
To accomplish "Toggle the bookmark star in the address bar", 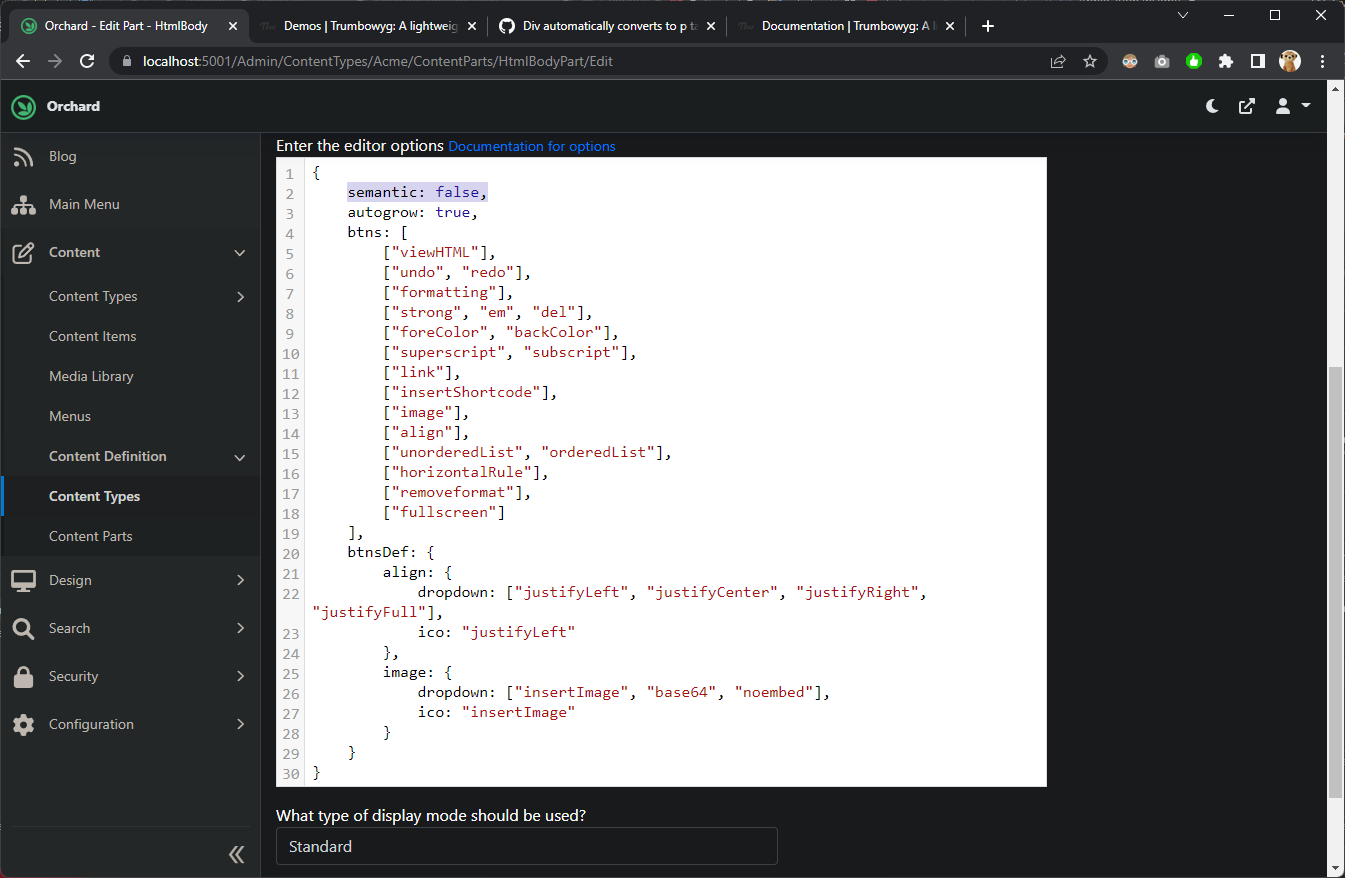I will (x=1090, y=61).
